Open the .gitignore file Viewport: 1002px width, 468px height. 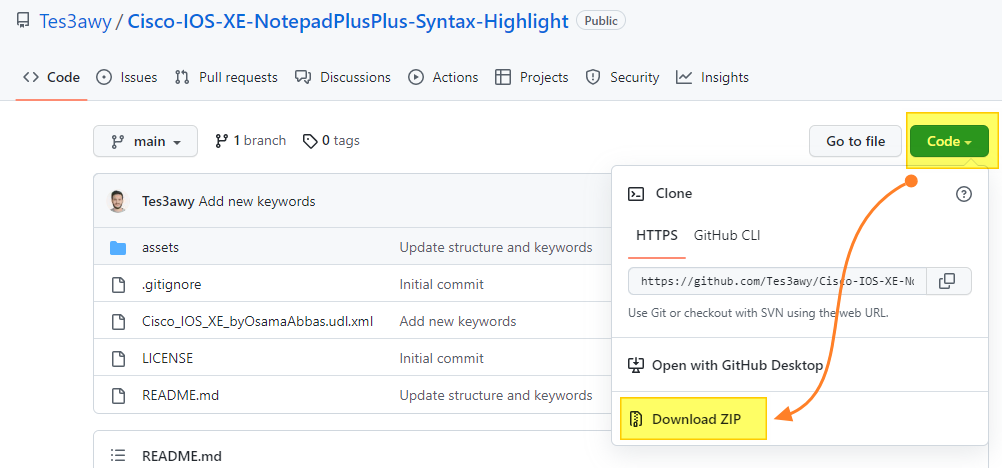(x=171, y=285)
